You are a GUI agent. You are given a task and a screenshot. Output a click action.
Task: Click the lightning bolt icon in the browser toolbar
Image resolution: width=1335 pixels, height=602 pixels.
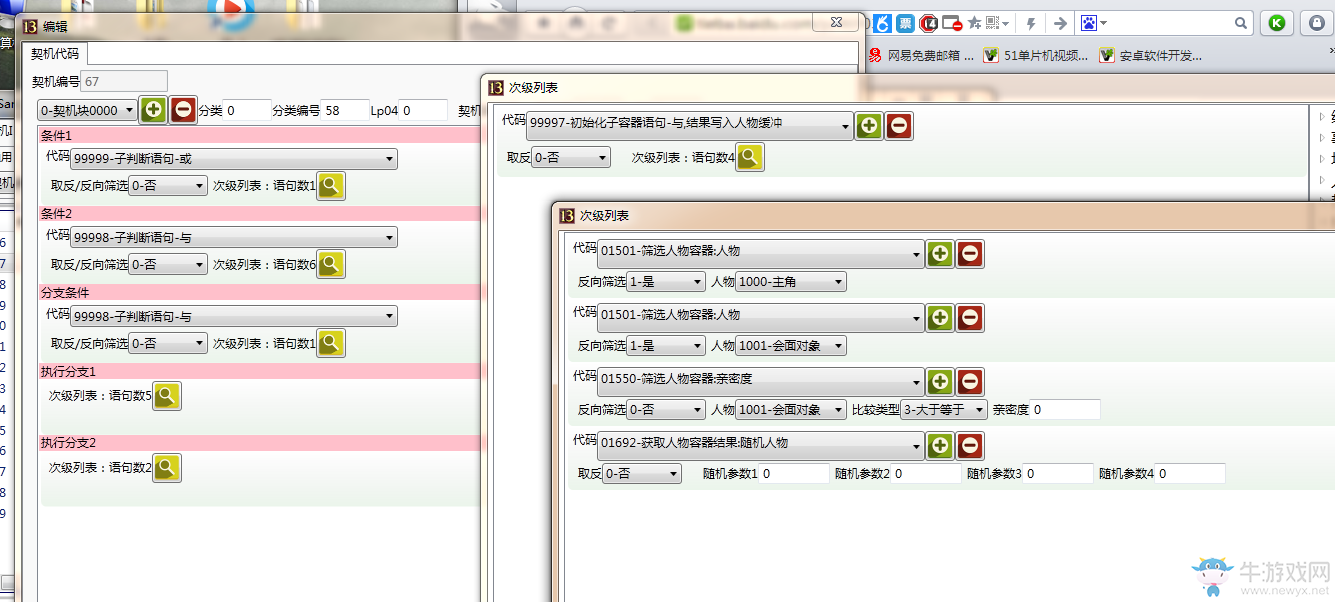pos(1031,22)
